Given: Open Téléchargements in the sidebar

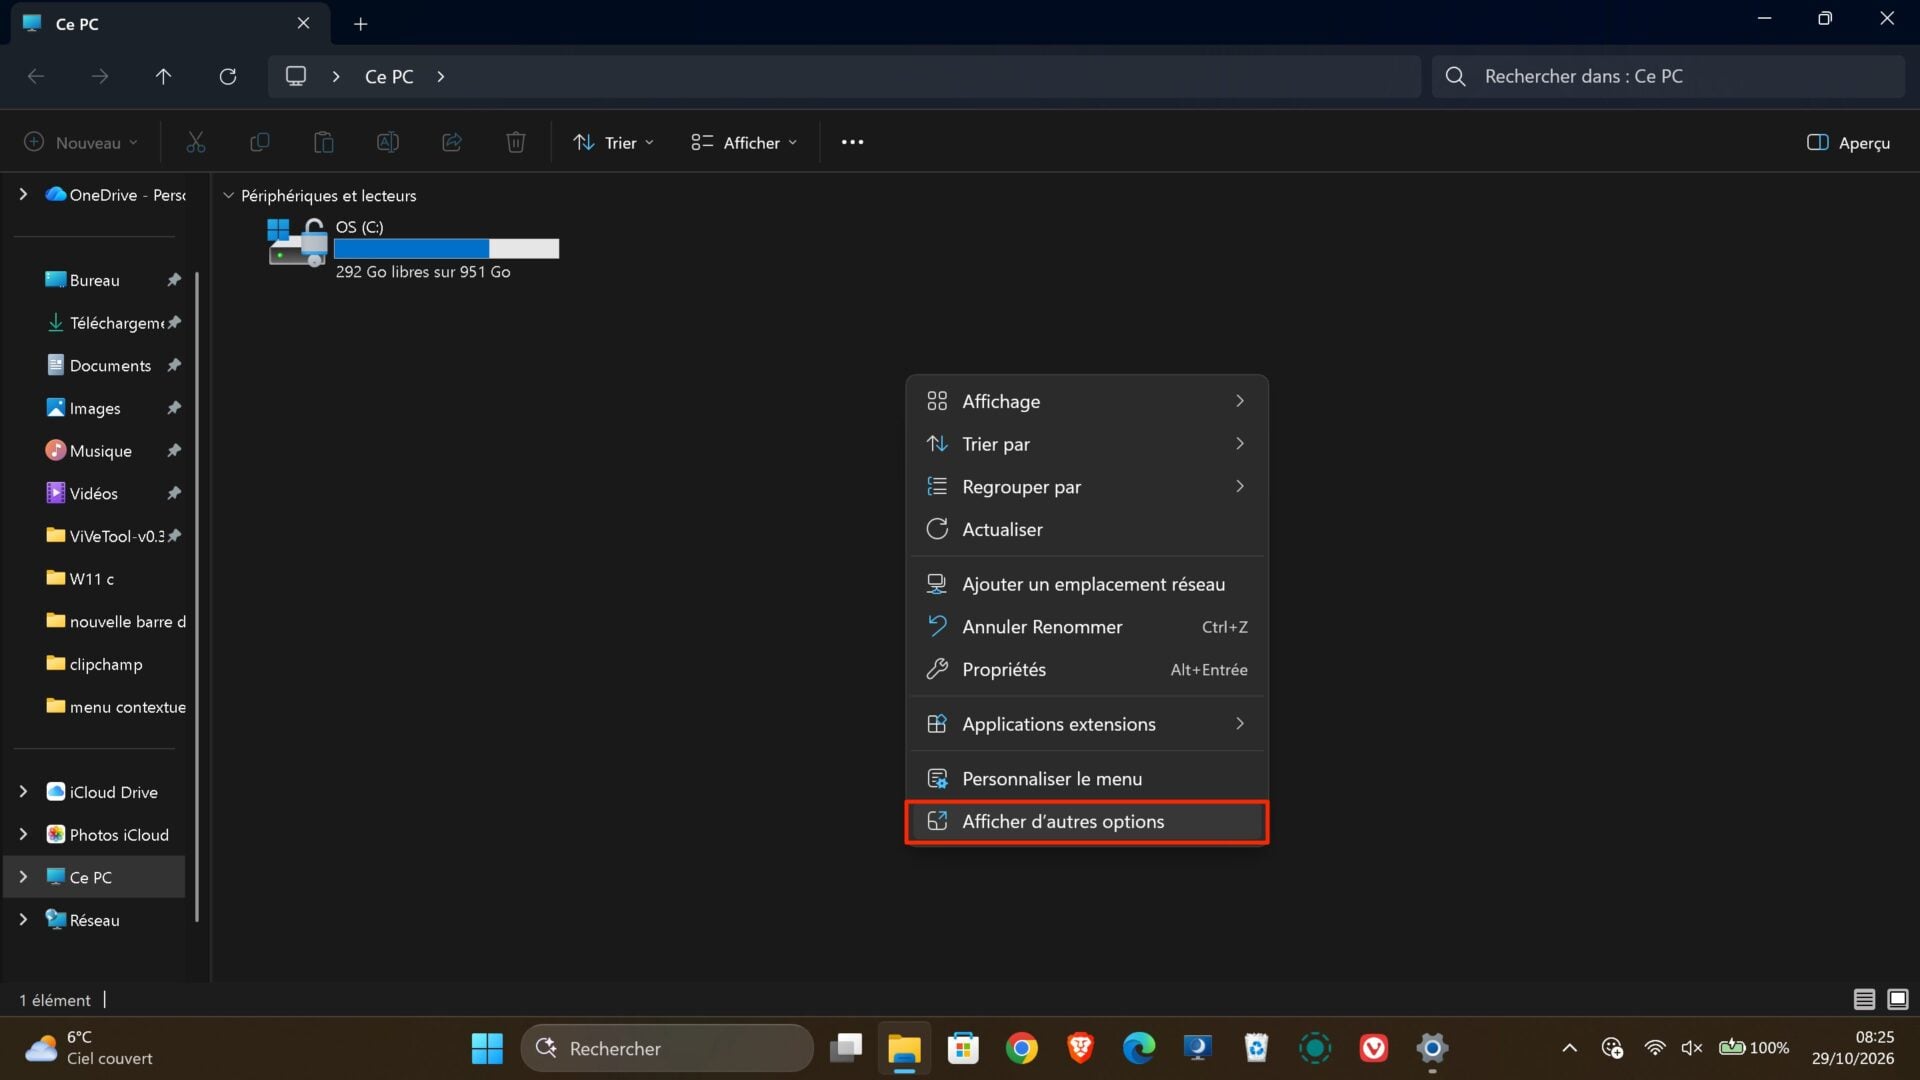Looking at the screenshot, I should [x=113, y=323].
